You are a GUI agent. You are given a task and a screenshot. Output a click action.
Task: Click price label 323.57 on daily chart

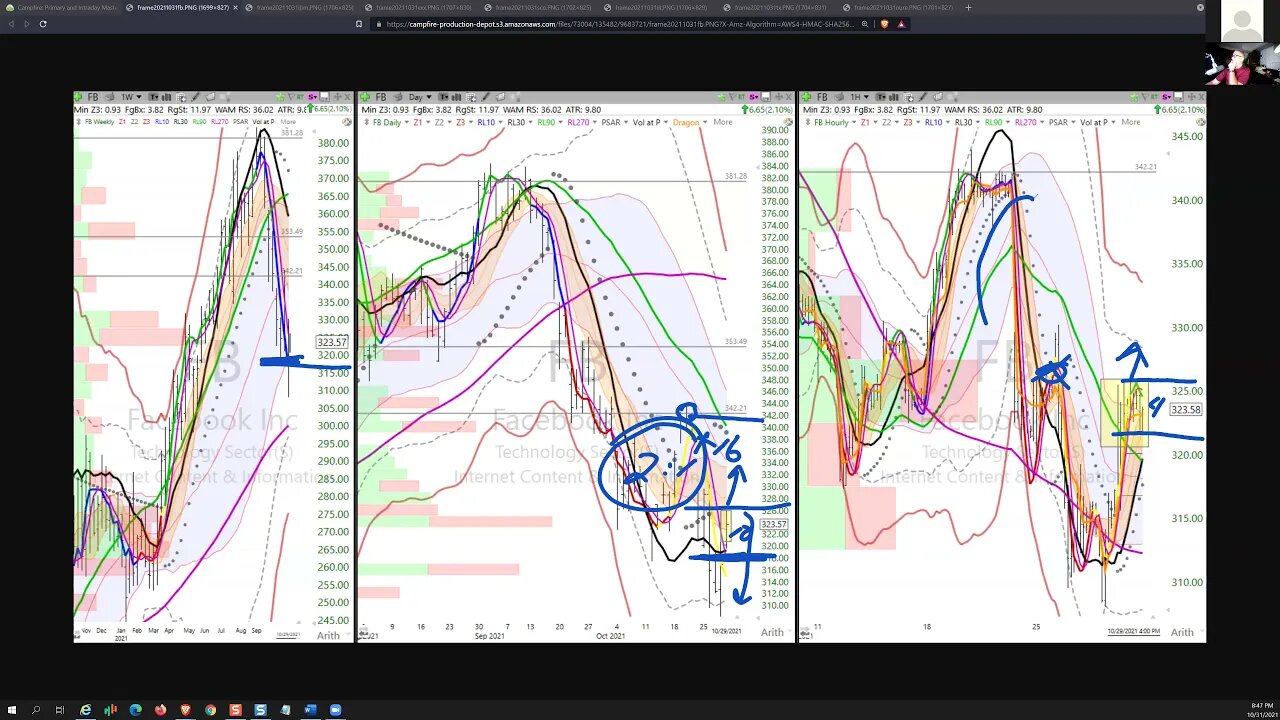pos(773,524)
